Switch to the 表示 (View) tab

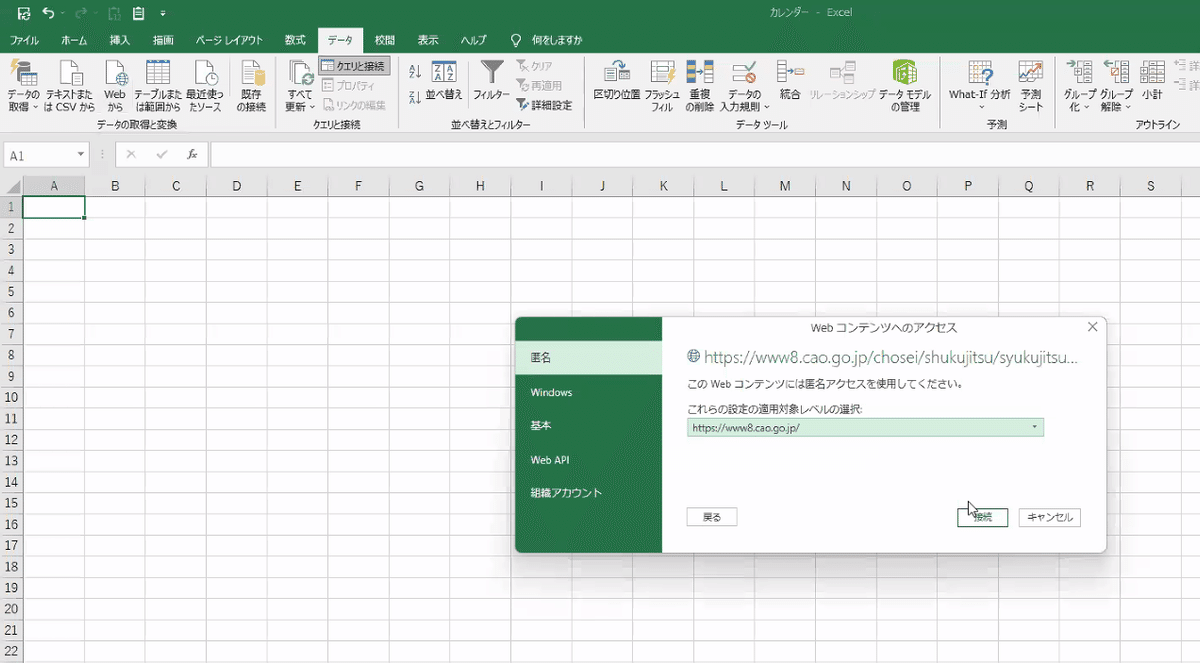click(428, 40)
